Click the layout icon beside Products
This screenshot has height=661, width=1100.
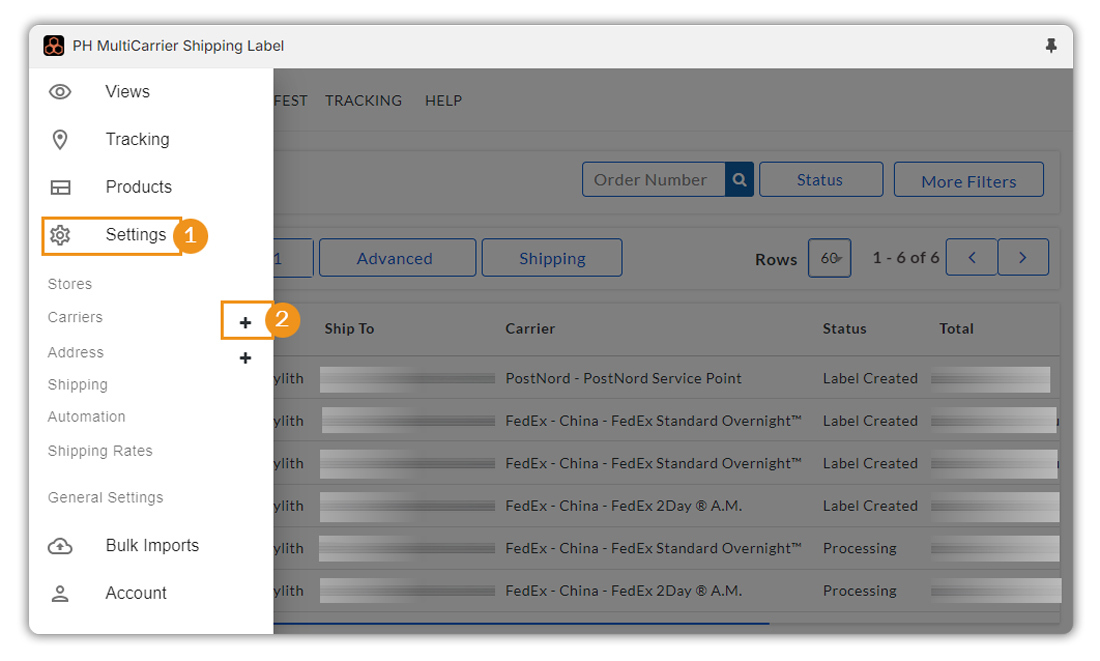[60, 187]
